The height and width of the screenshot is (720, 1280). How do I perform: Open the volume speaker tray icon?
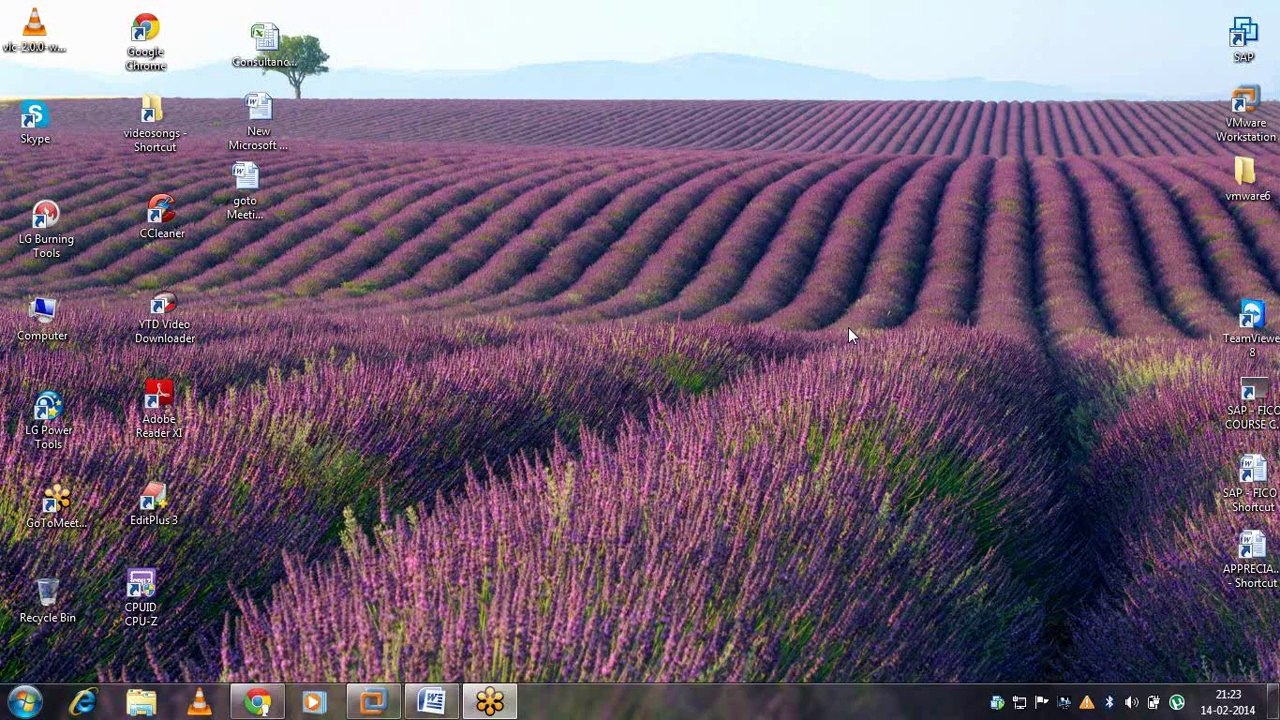[1131, 703]
